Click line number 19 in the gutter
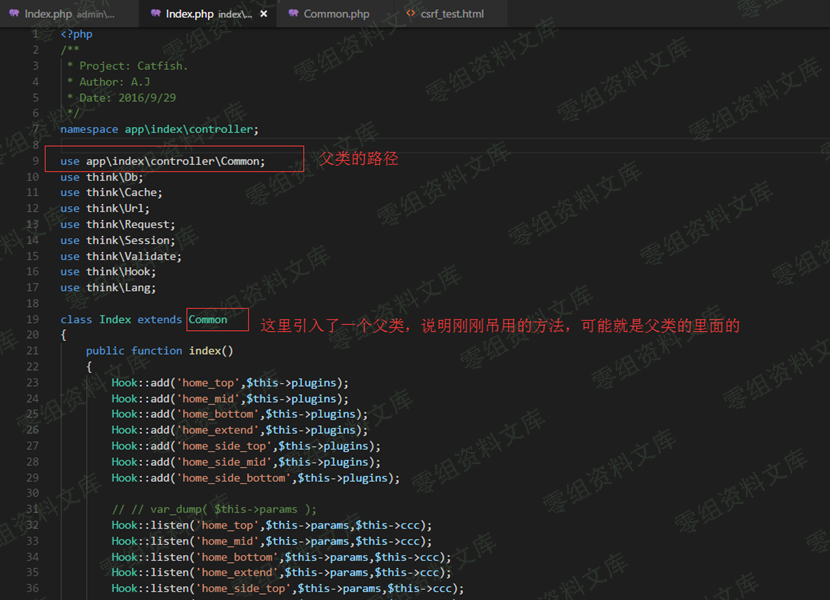This screenshot has width=830, height=600. coord(33,319)
